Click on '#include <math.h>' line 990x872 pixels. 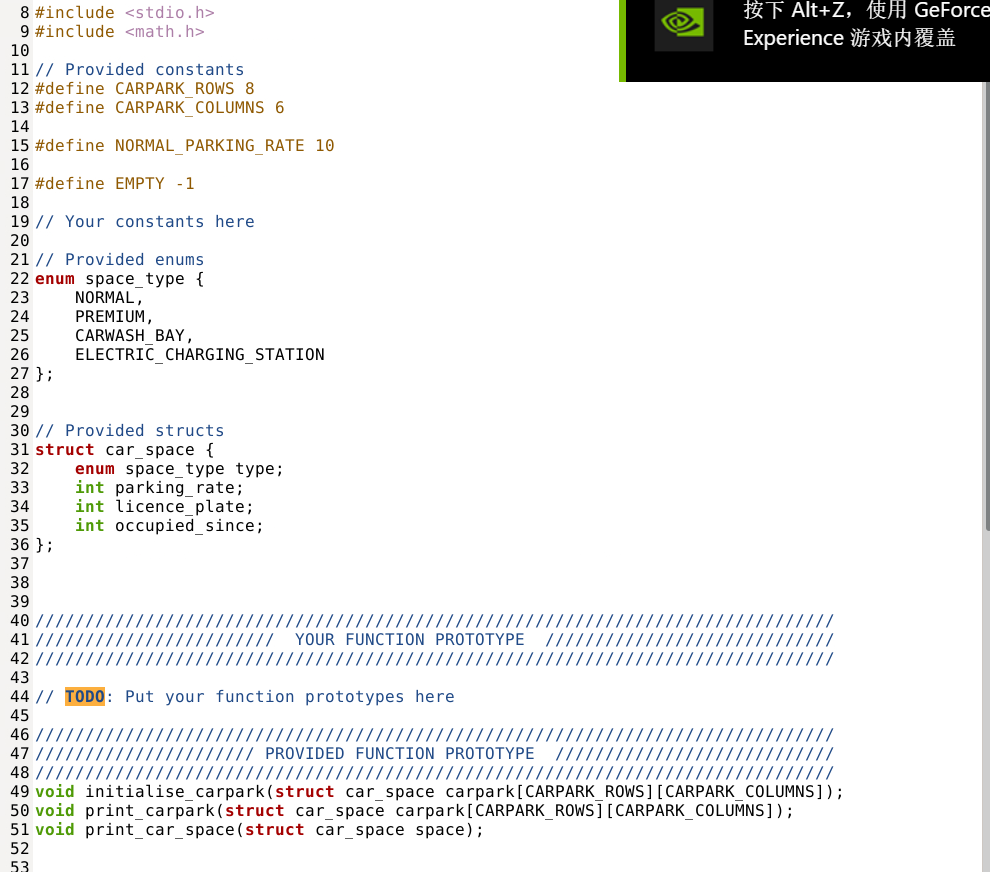120,32
